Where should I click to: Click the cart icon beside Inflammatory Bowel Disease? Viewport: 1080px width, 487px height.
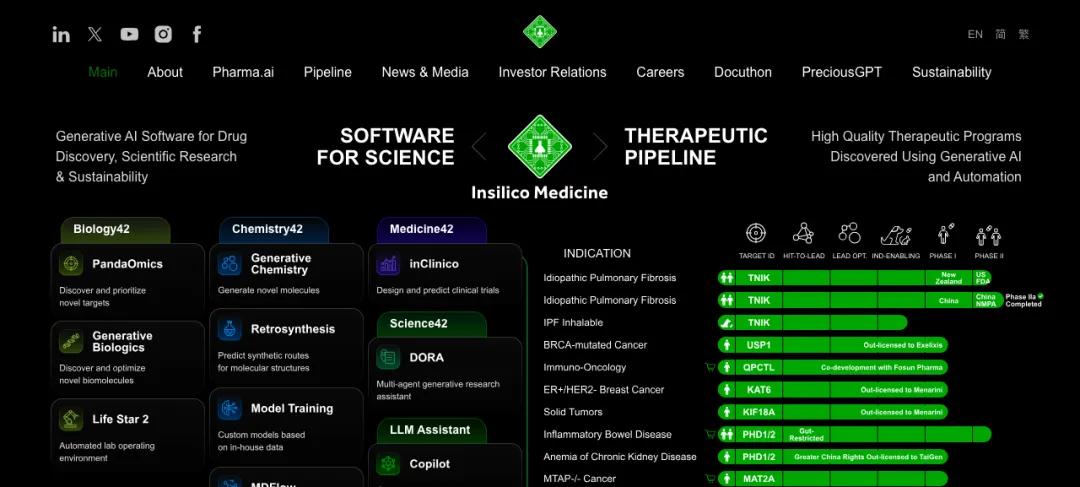tap(709, 434)
